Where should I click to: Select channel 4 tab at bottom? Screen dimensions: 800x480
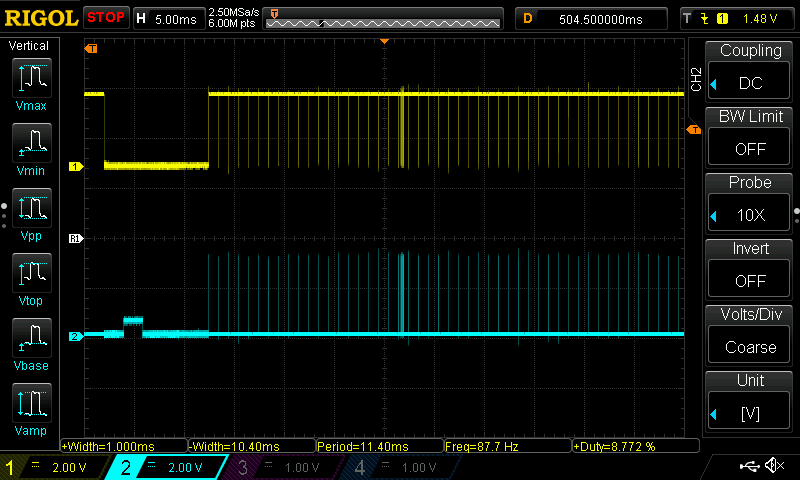[401, 467]
